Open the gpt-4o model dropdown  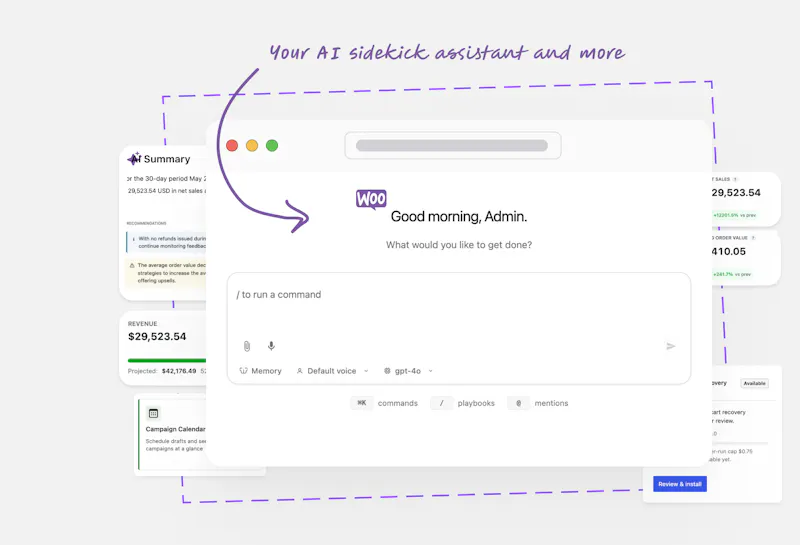point(408,371)
